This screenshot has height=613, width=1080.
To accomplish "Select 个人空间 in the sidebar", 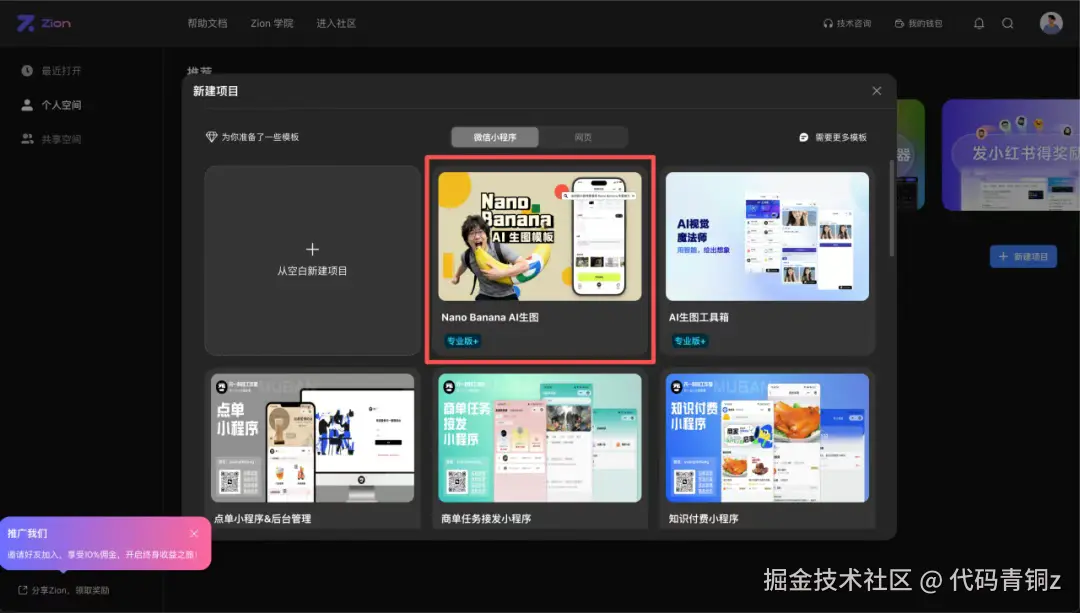I will [x=52, y=105].
